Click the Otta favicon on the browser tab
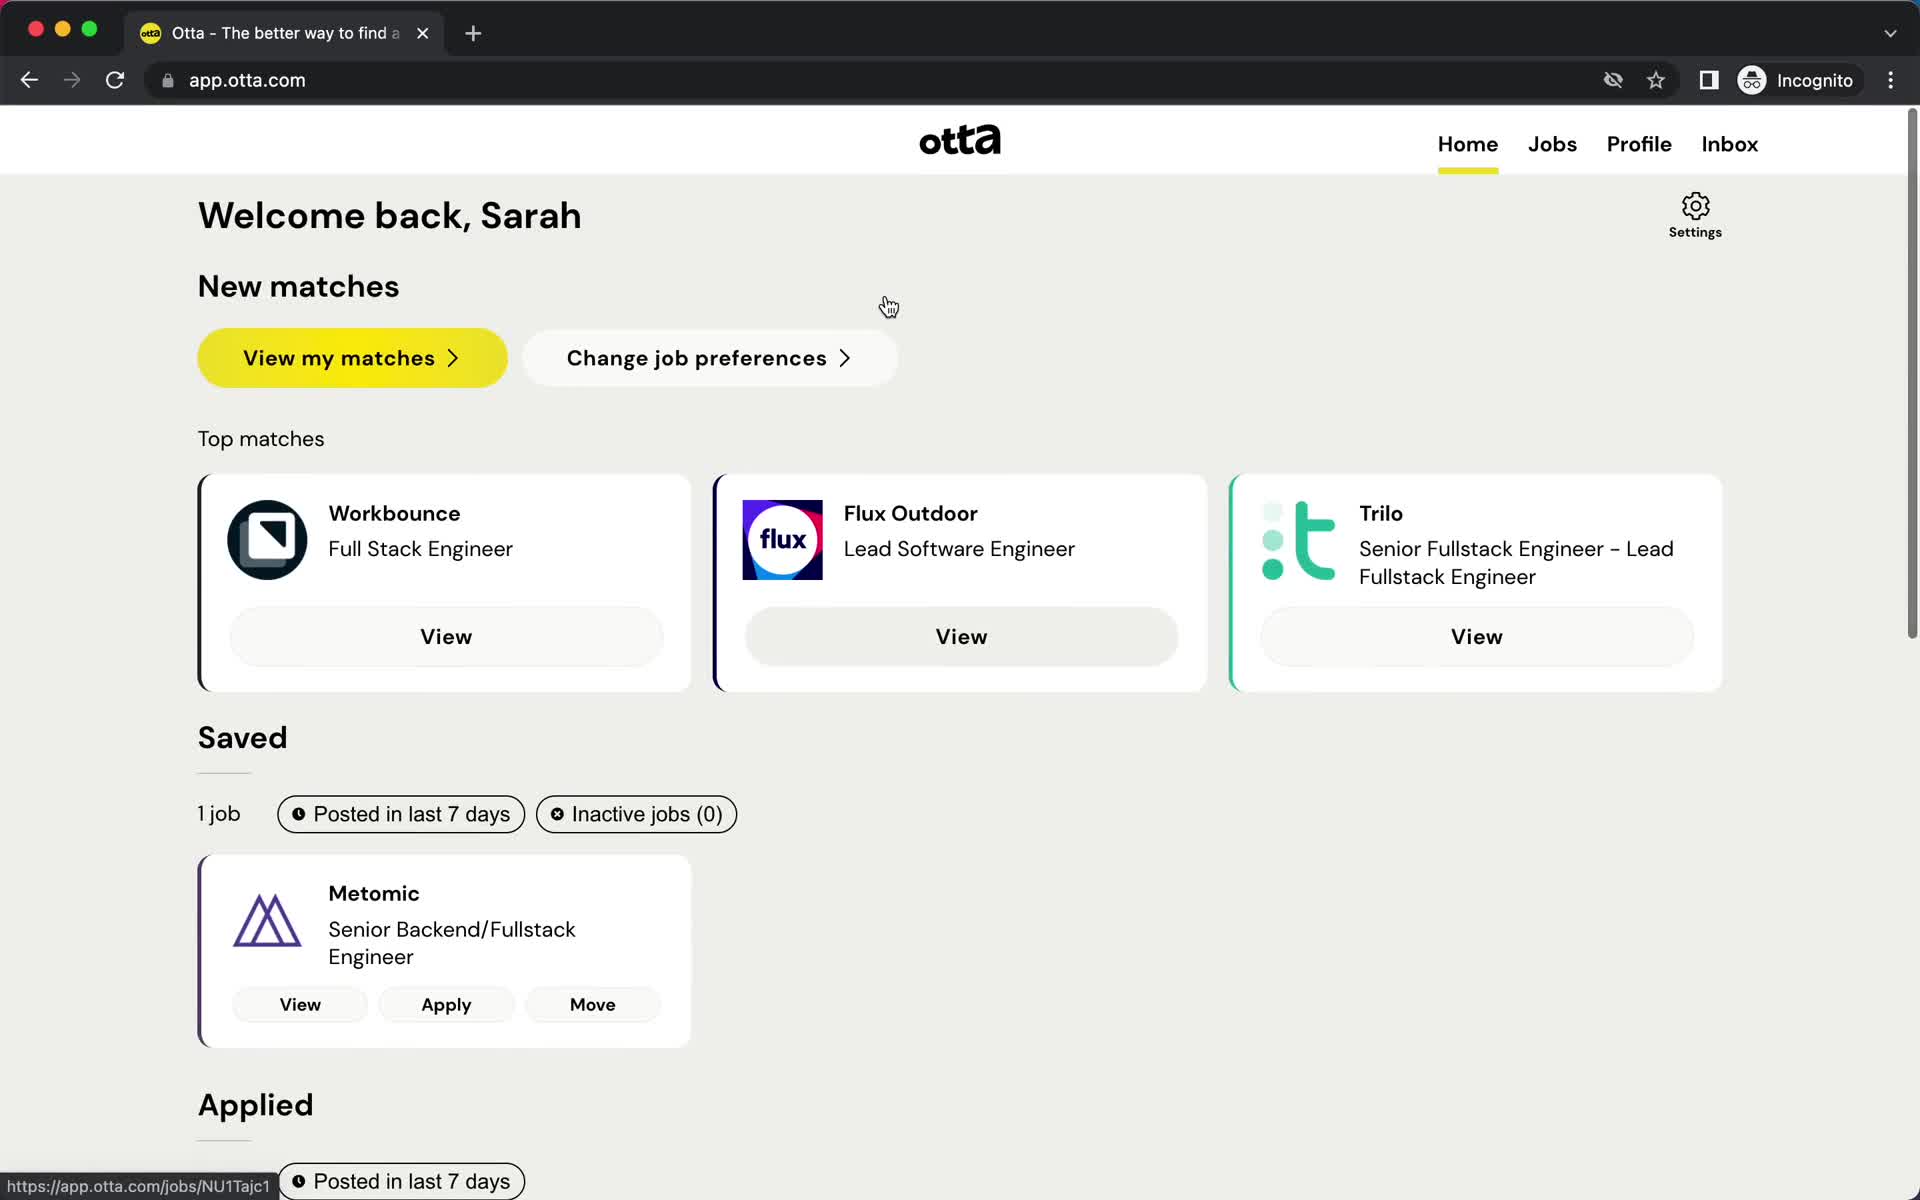This screenshot has height=1200, width=1920. tap(150, 33)
